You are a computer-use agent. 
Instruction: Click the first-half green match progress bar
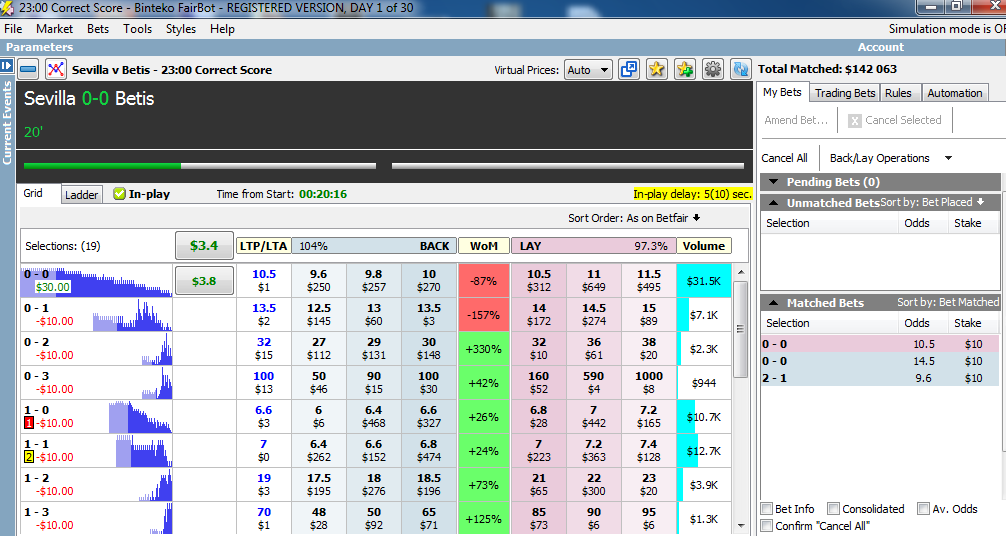[x=200, y=166]
